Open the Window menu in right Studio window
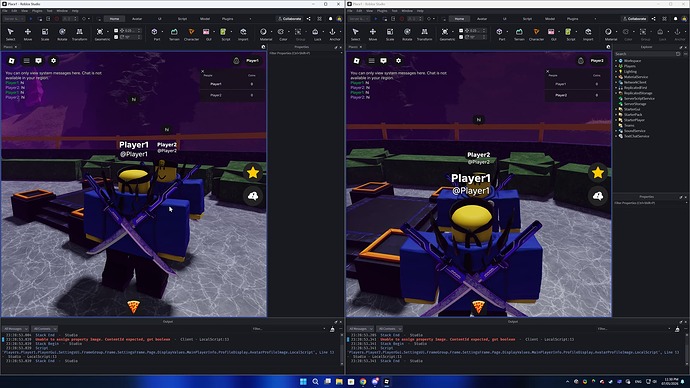The image size is (690, 388). click(407, 11)
